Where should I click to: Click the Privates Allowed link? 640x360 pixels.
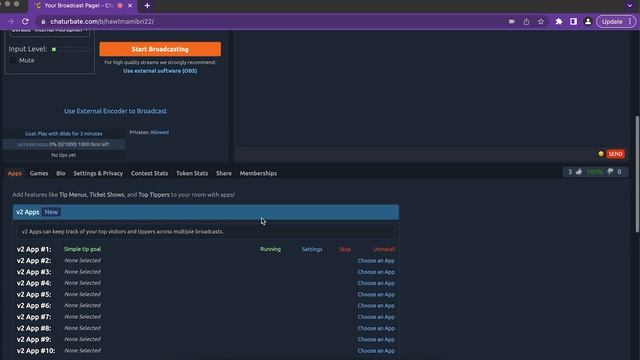click(159, 132)
